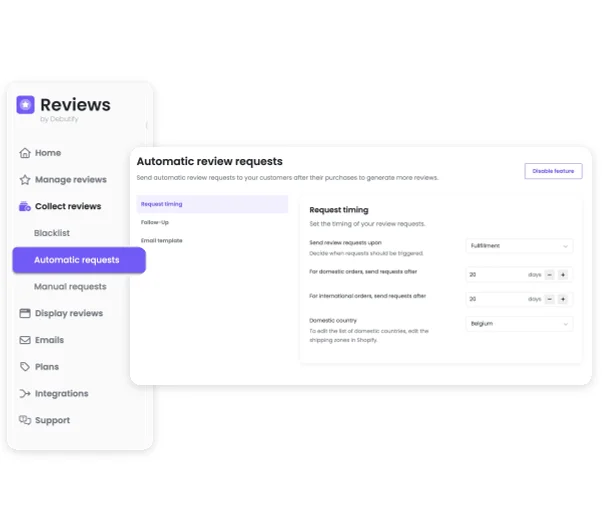Viewport: 603px width, 521px height.
Task: Click the Manage reviews star icon
Action: pos(25,180)
